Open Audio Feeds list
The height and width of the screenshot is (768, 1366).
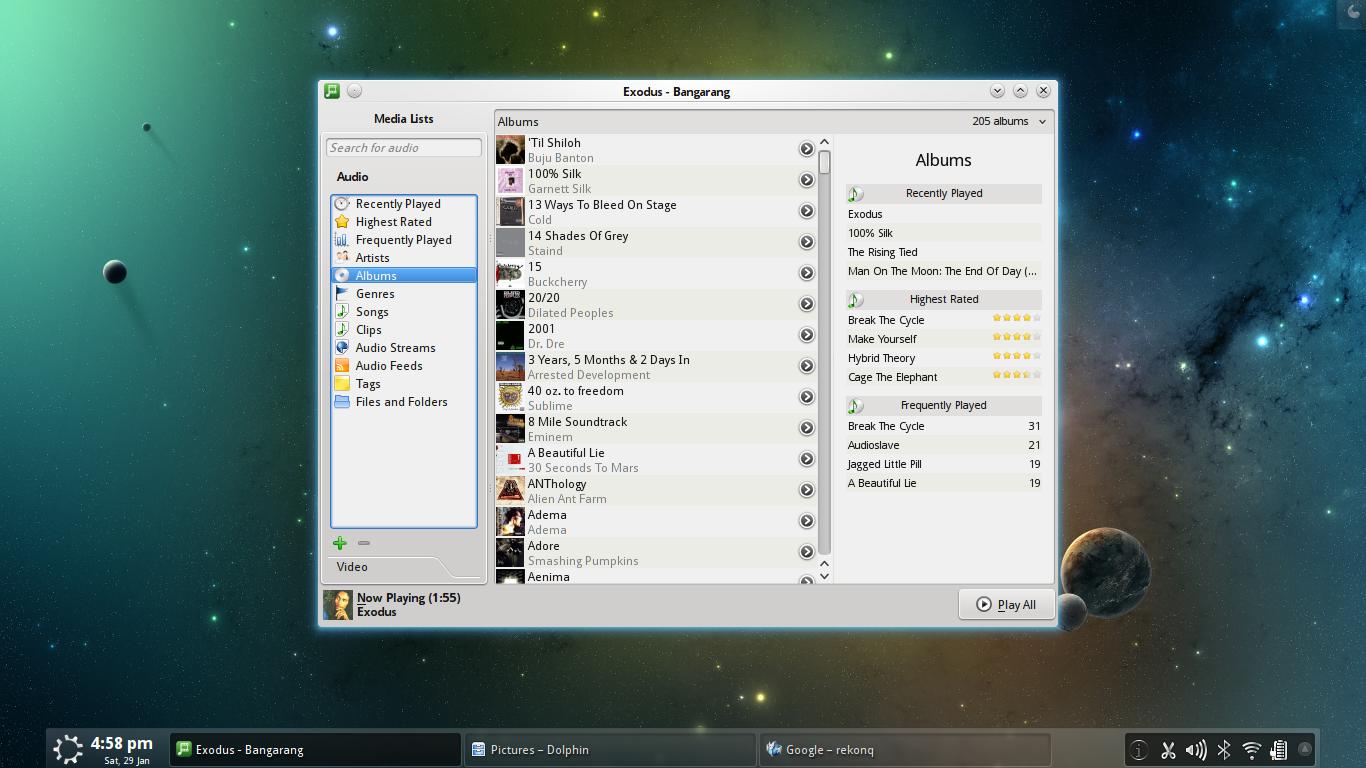[404, 366]
